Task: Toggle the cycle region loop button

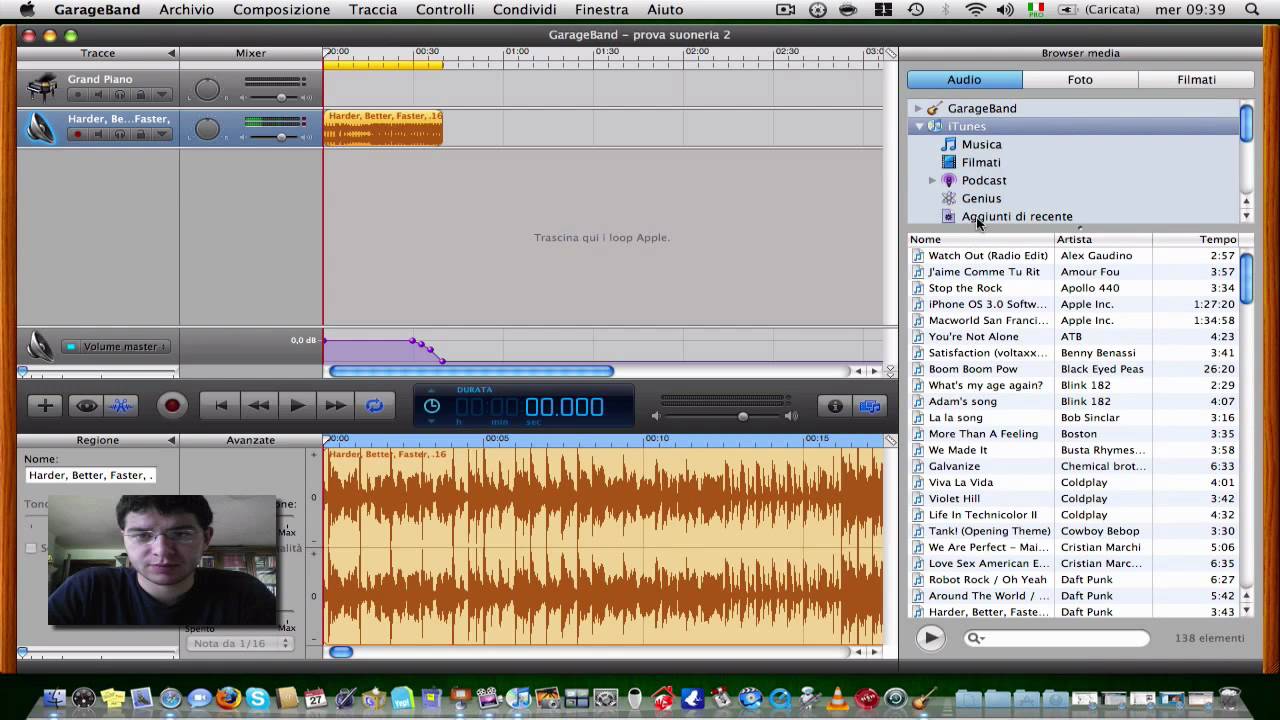Action: coord(374,405)
